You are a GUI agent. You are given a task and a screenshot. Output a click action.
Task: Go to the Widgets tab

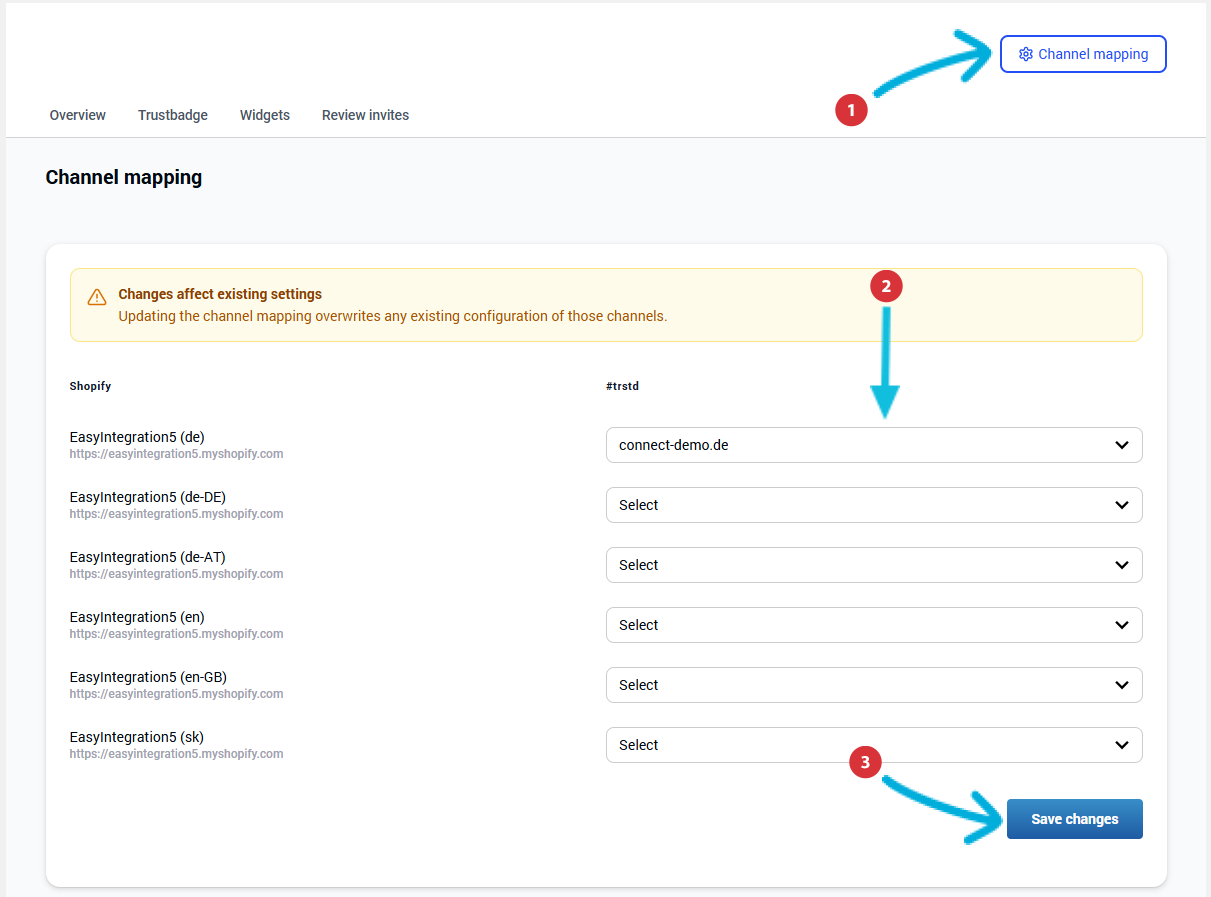265,115
